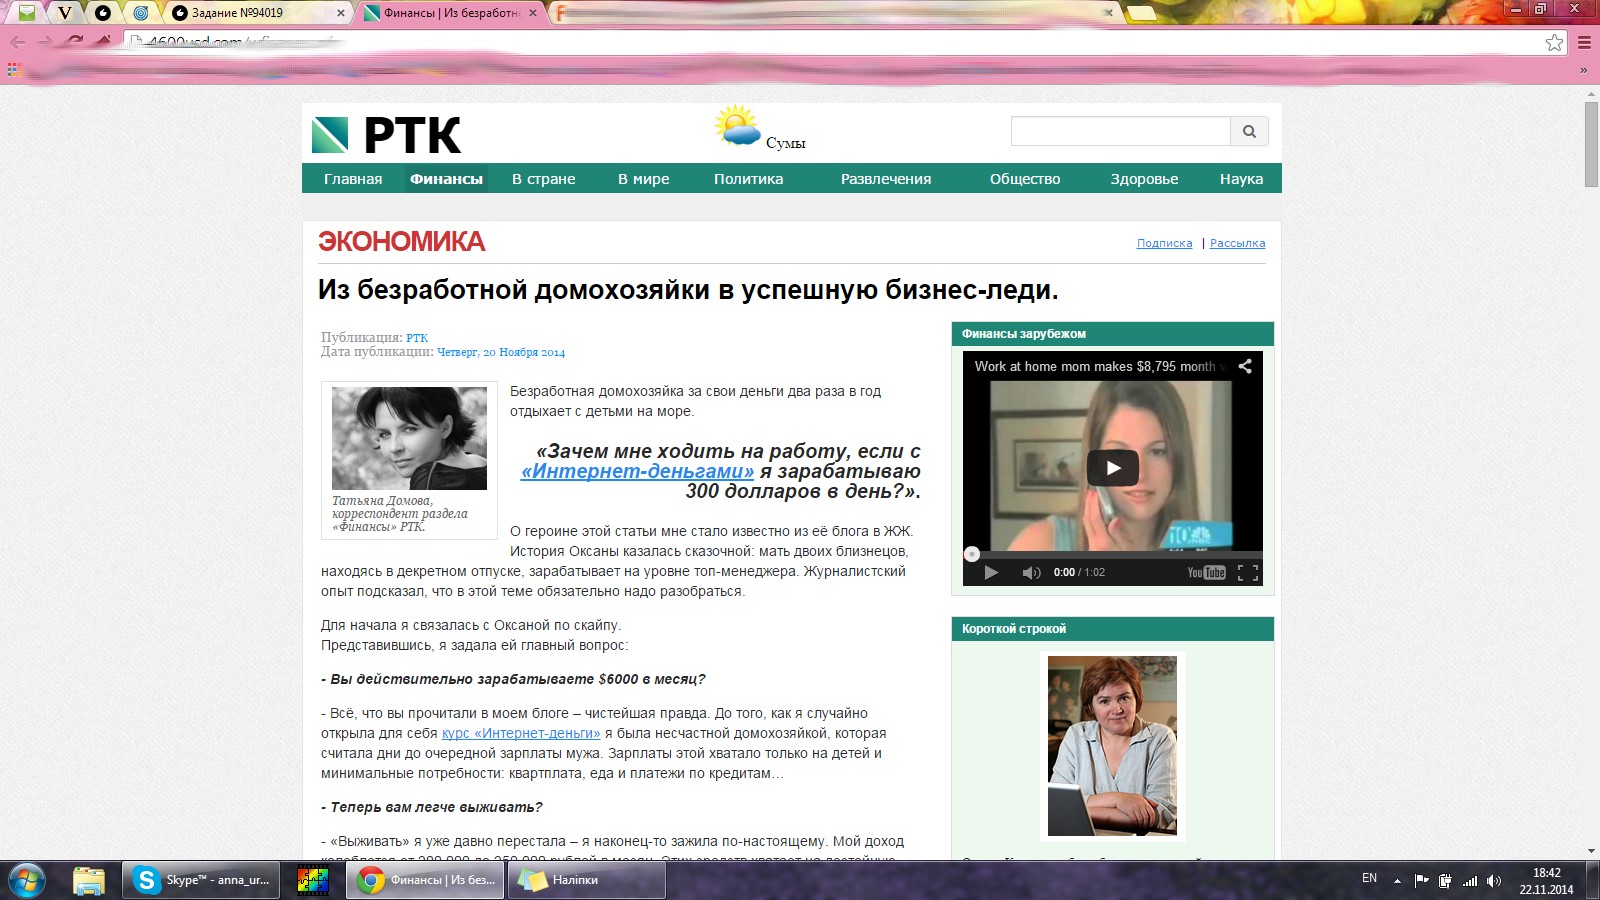
Task: Click the video share icon
Action: point(1245,366)
